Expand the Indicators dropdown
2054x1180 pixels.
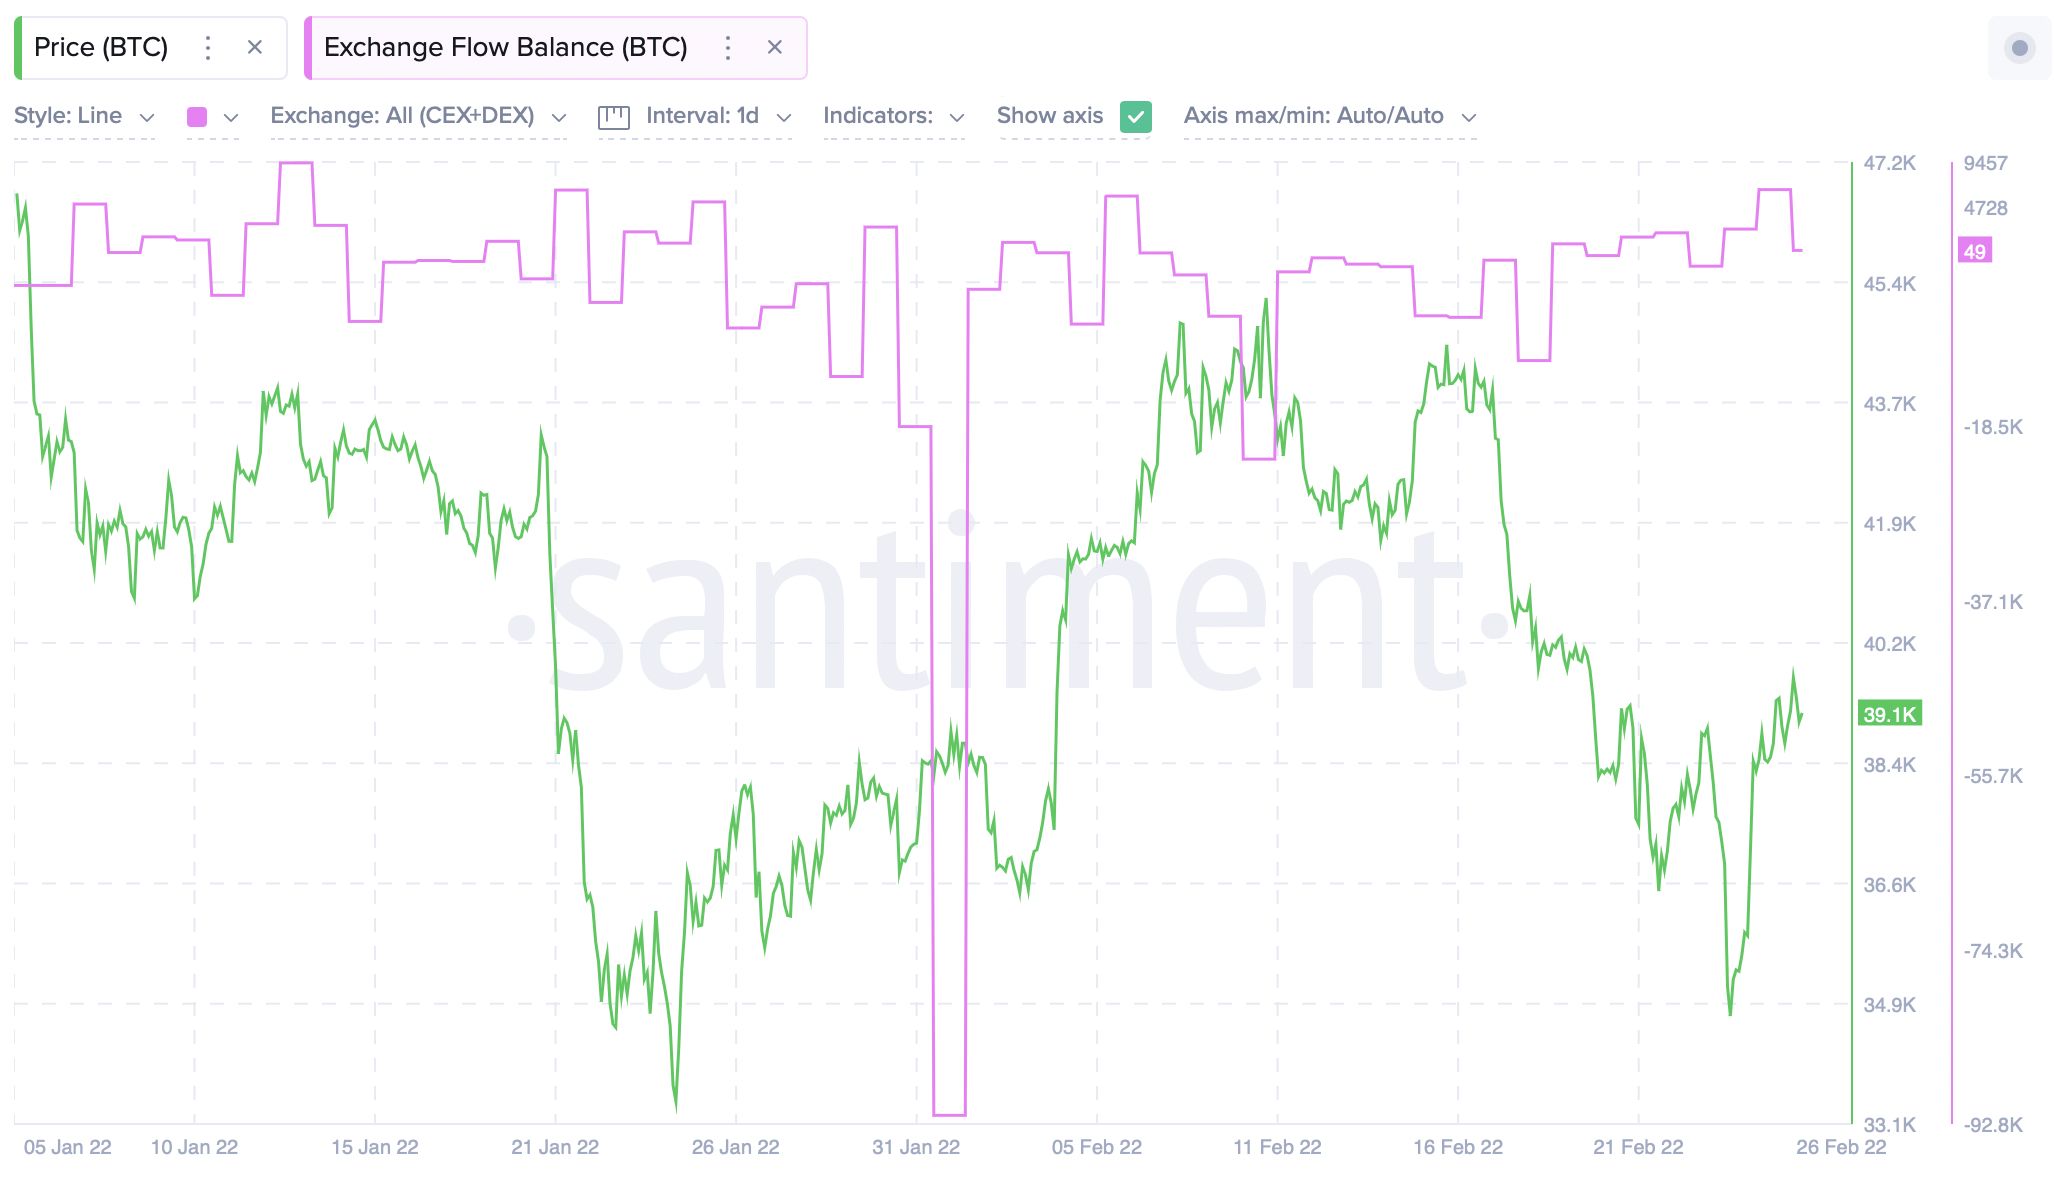pyautogui.click(x=892, y=116)
